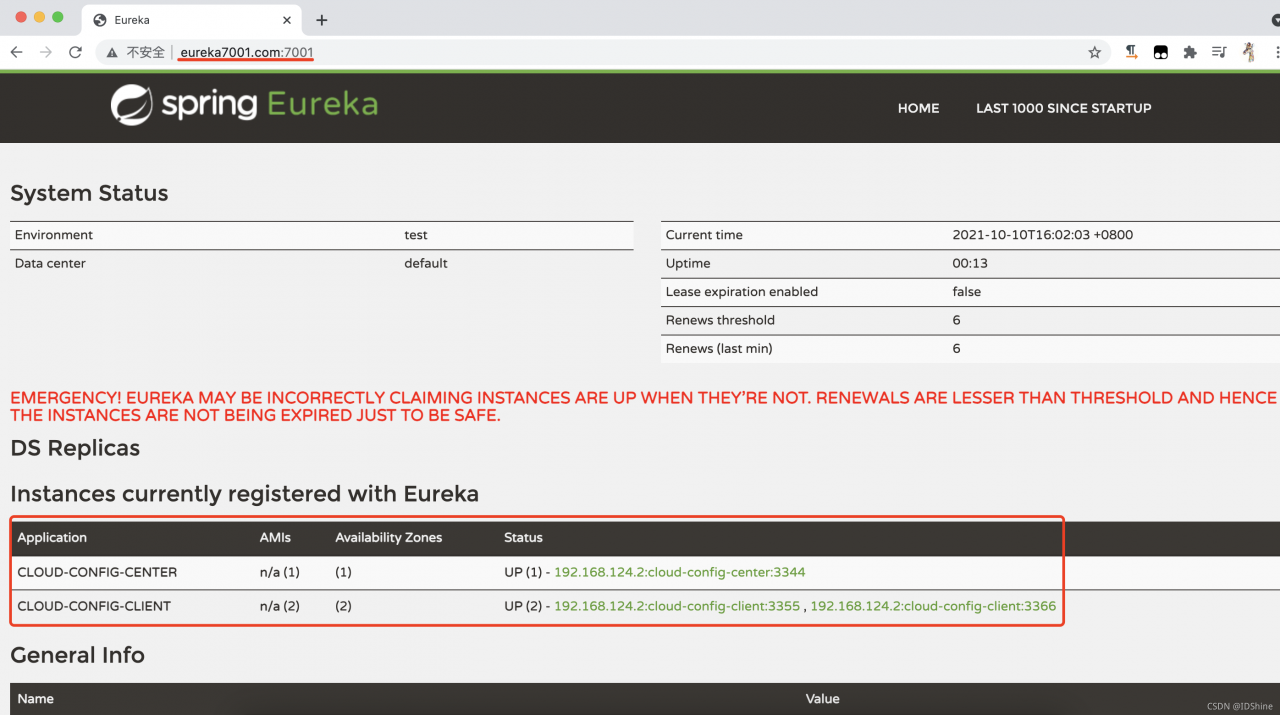Open the media control playlist icon
Viewport: 1280px width, 715px height.
tap(1219, 52)
